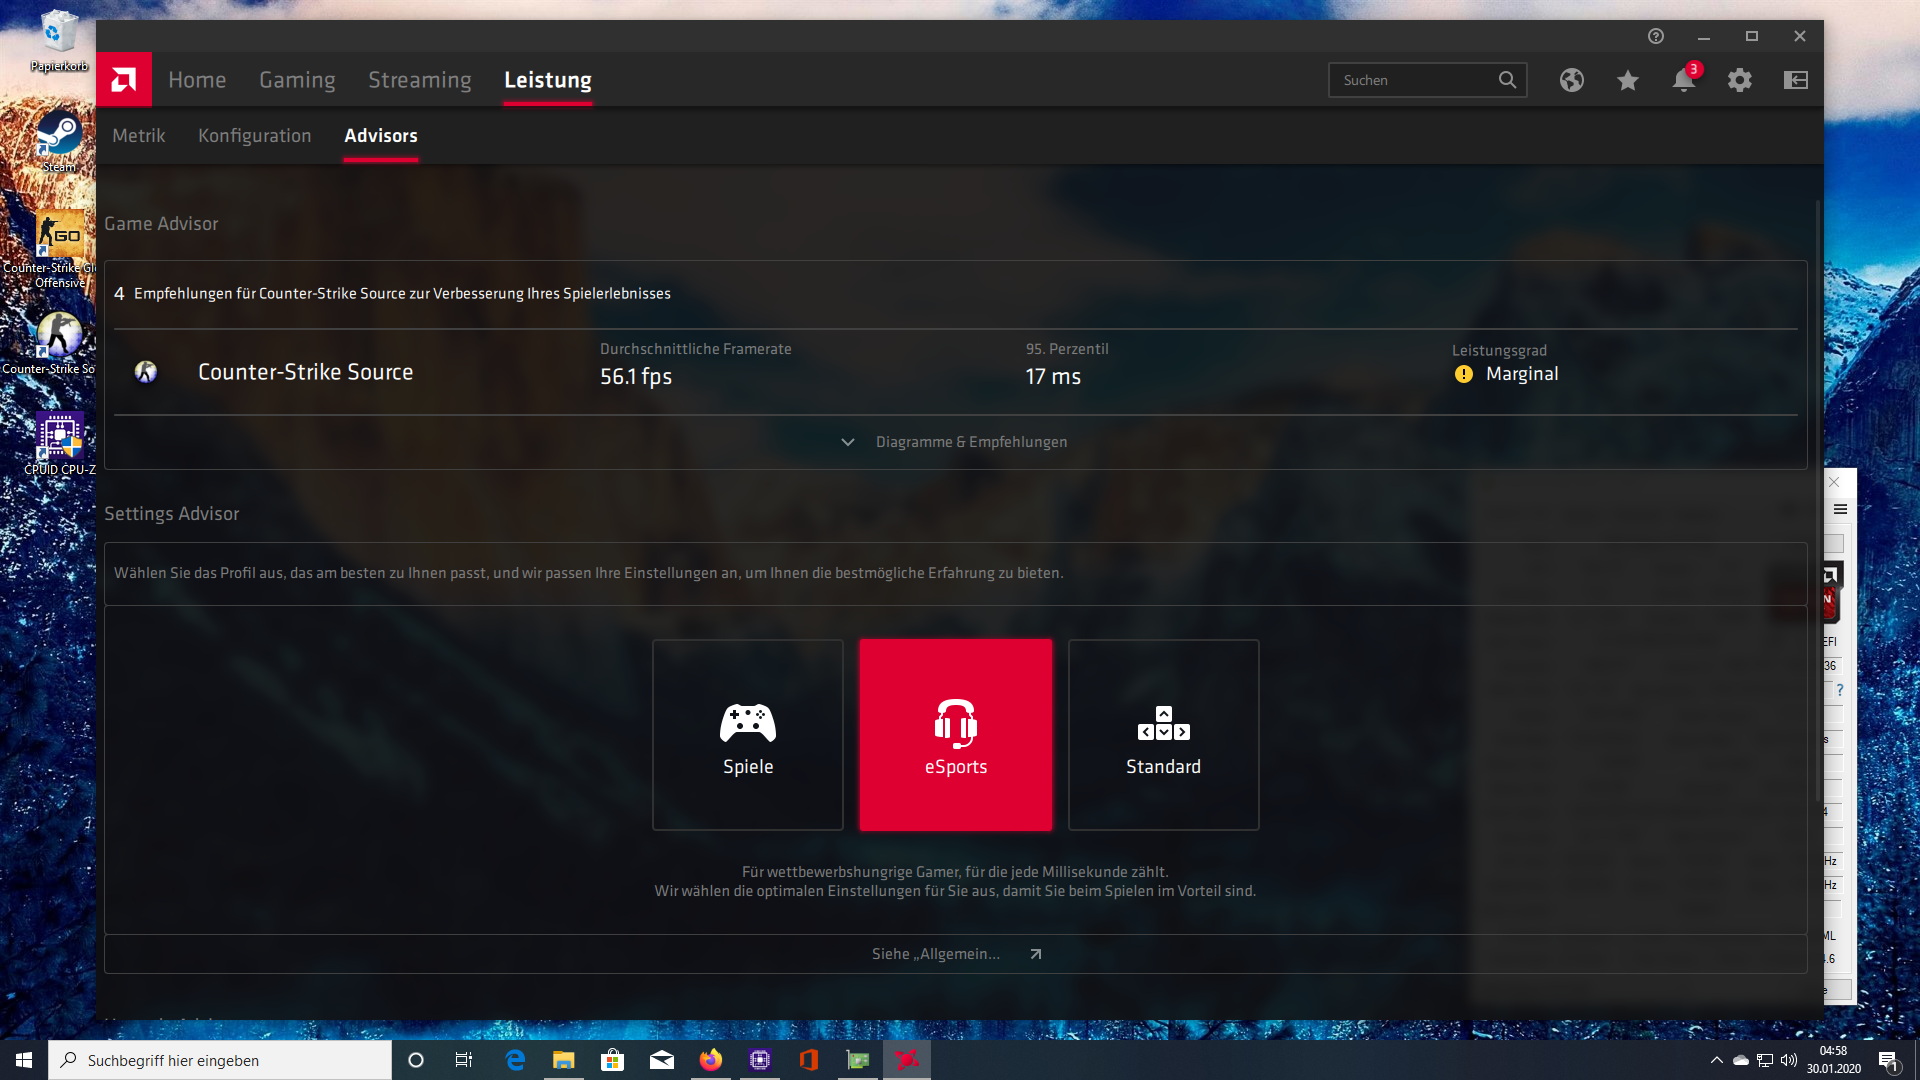
Task: Click the search magnifier icon
Action: tap(1507, 80)
